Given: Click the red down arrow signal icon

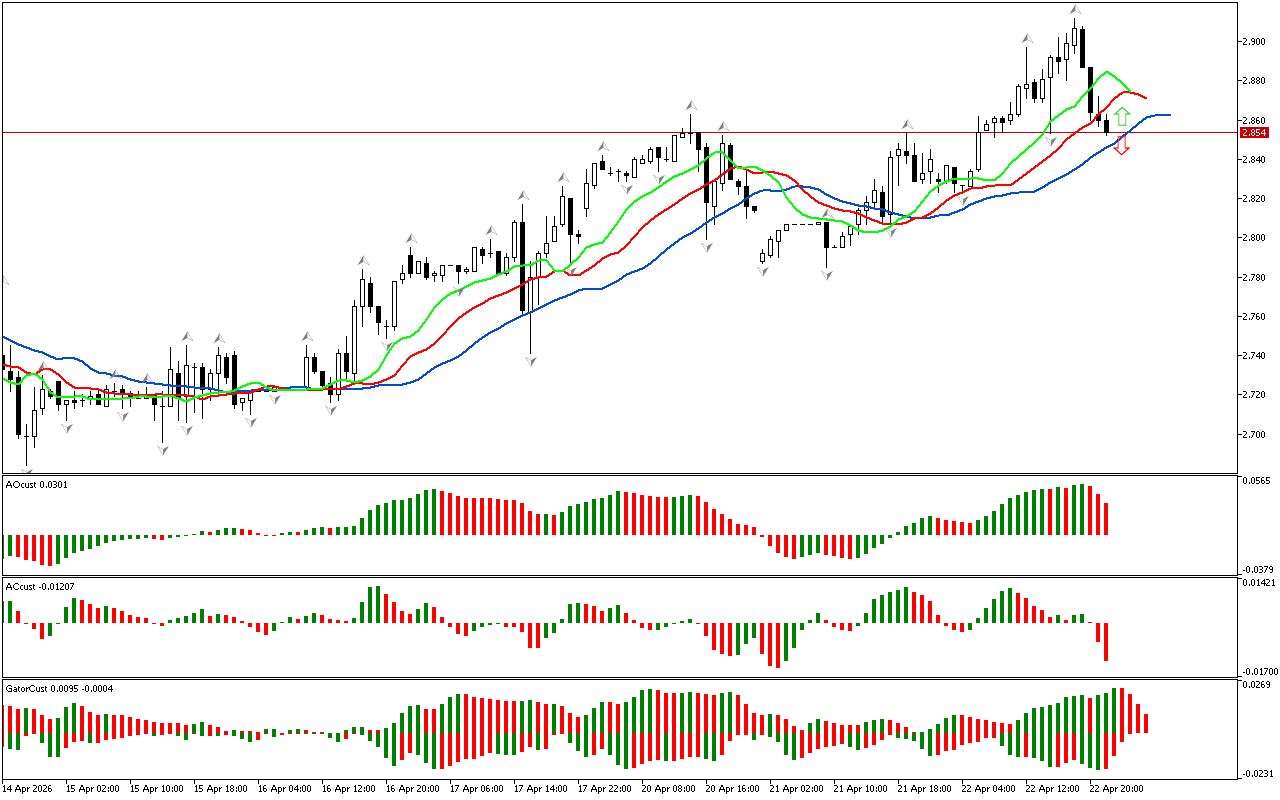Looking at the screenshot, I should tap(1122, 146).
